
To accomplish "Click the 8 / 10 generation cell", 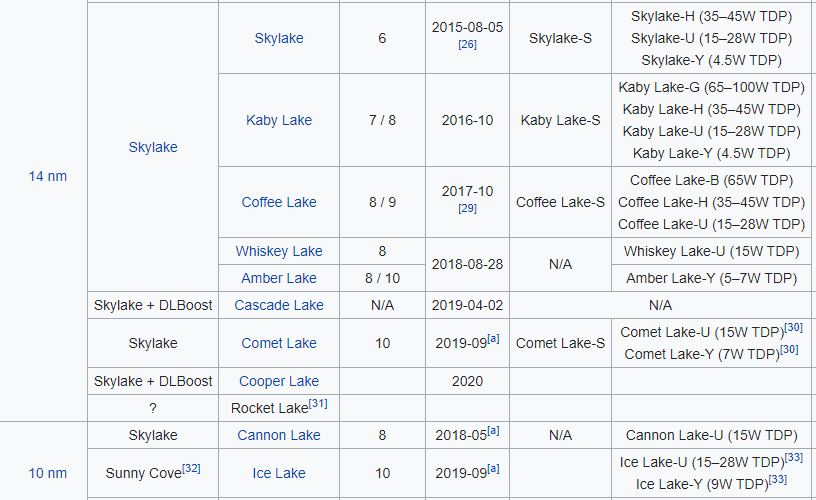I will click(382, 278).
